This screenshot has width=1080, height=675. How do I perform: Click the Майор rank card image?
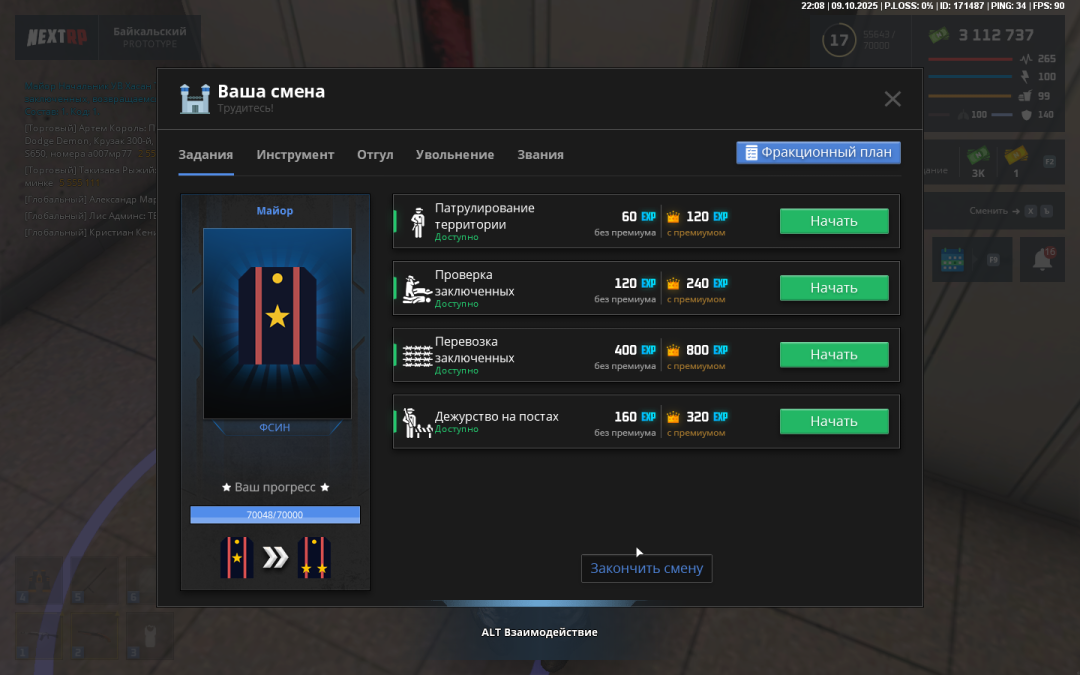coord(277,322)
